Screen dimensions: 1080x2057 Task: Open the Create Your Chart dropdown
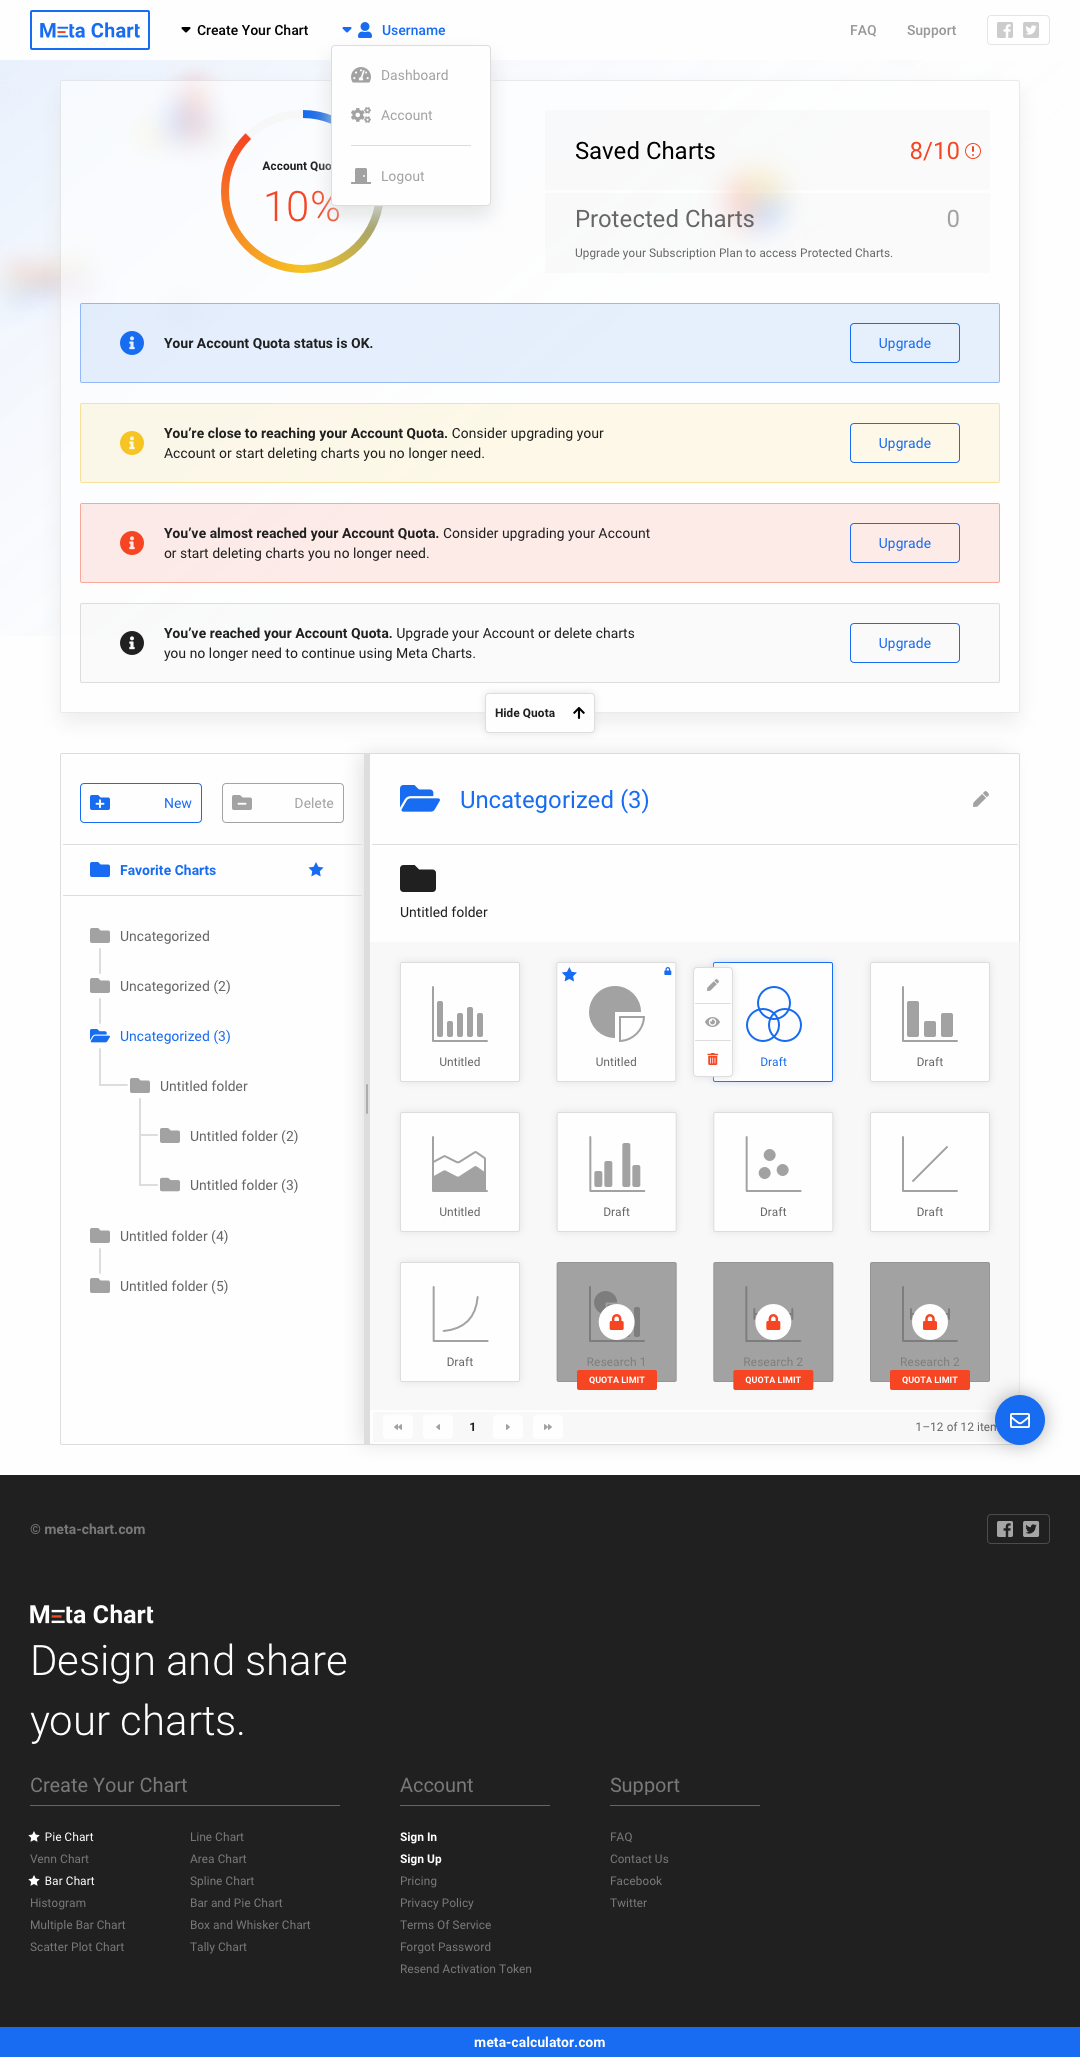(244, 30)
